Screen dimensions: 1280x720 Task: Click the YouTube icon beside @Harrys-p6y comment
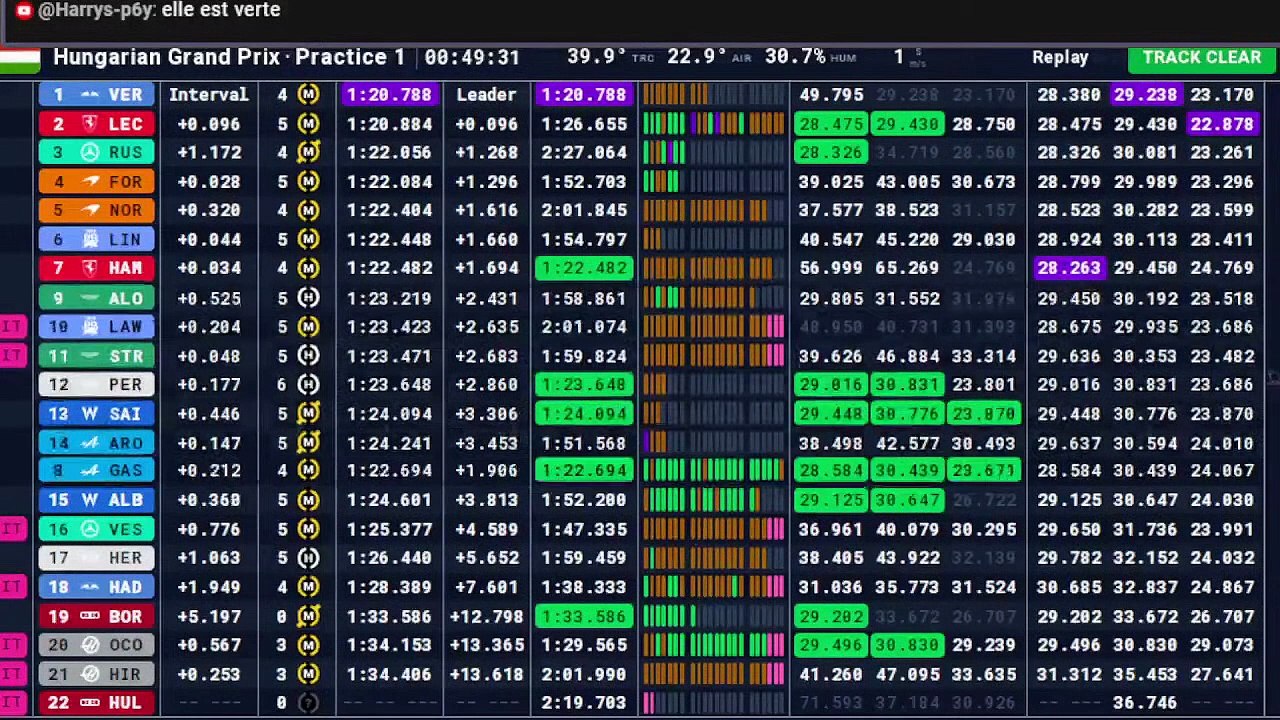pos(23,10)
